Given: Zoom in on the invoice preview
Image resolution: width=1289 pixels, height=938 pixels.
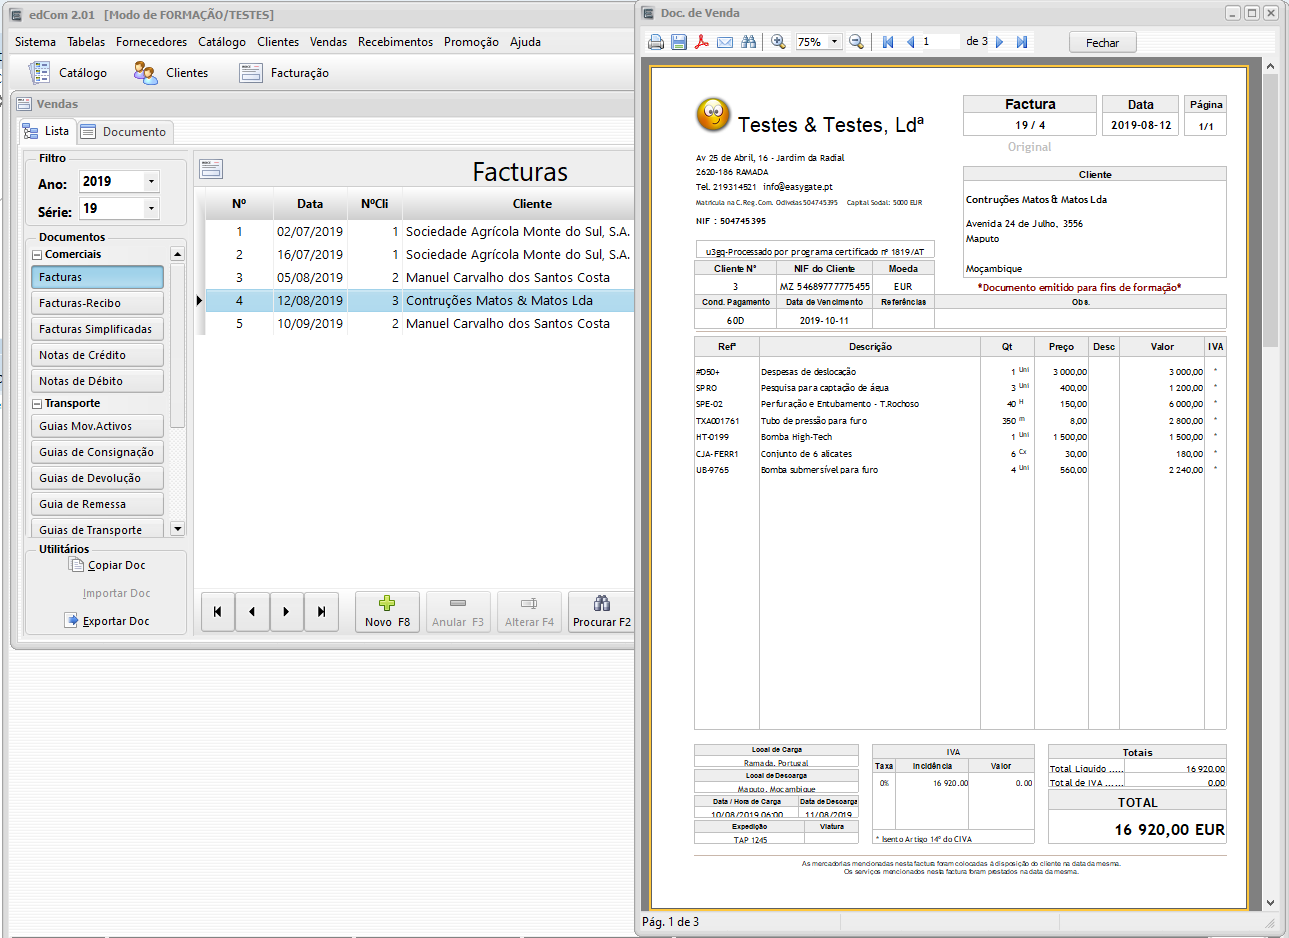Looking at the screenshot, I should click(x=778, y=42).
